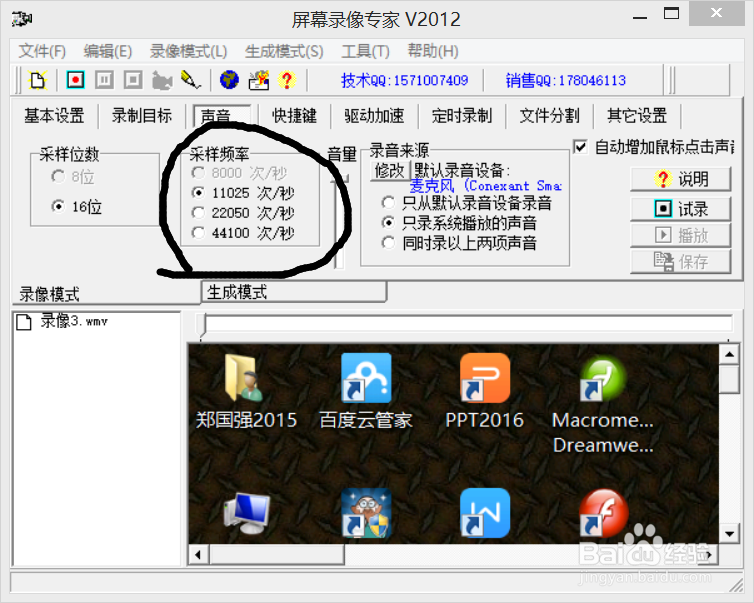Click the red question mark help icon in toolbar

tap(287, 80)
